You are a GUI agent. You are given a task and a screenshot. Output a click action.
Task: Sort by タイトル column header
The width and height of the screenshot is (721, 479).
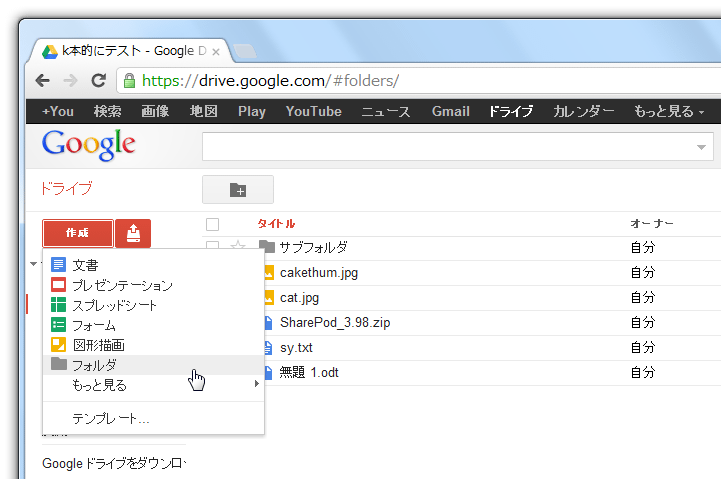[x=276, y=224]
